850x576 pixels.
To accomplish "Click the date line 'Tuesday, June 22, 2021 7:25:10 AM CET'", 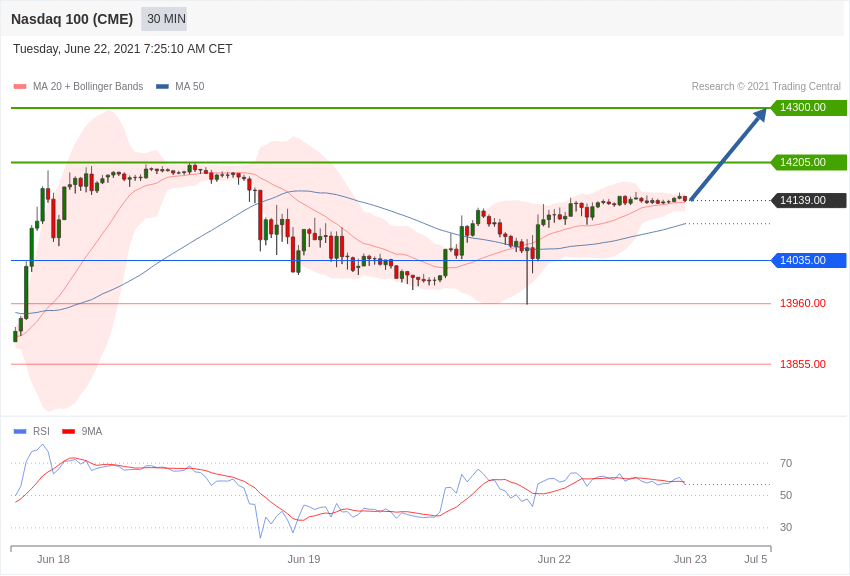I will pos(123,49).
